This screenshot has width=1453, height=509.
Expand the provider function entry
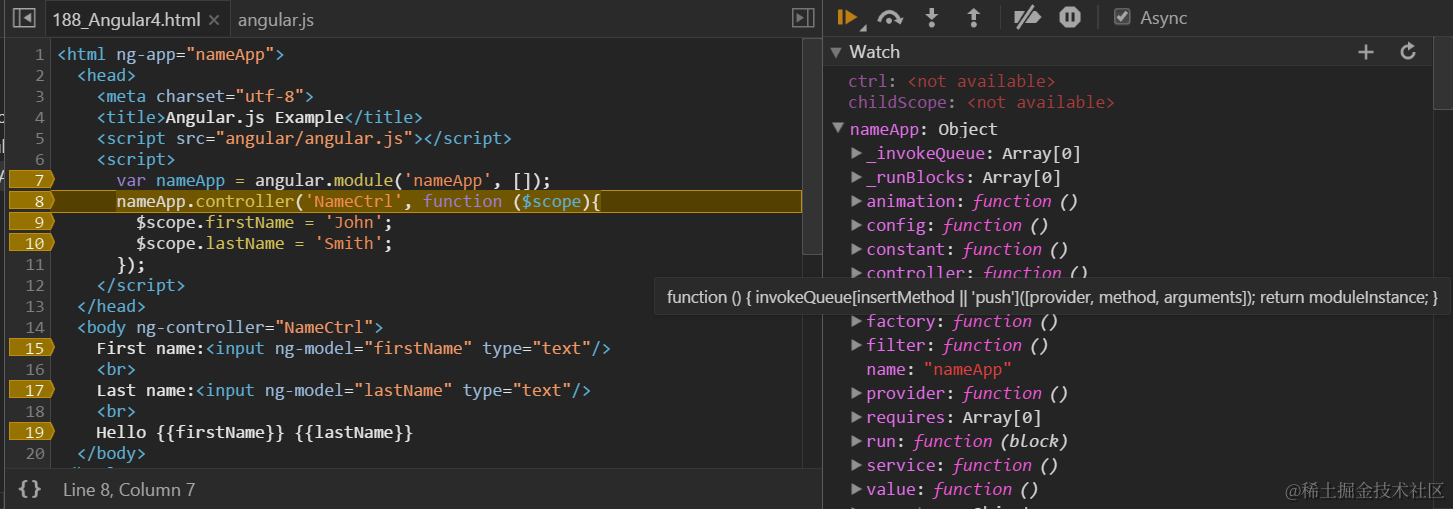(x=856, y=393)
